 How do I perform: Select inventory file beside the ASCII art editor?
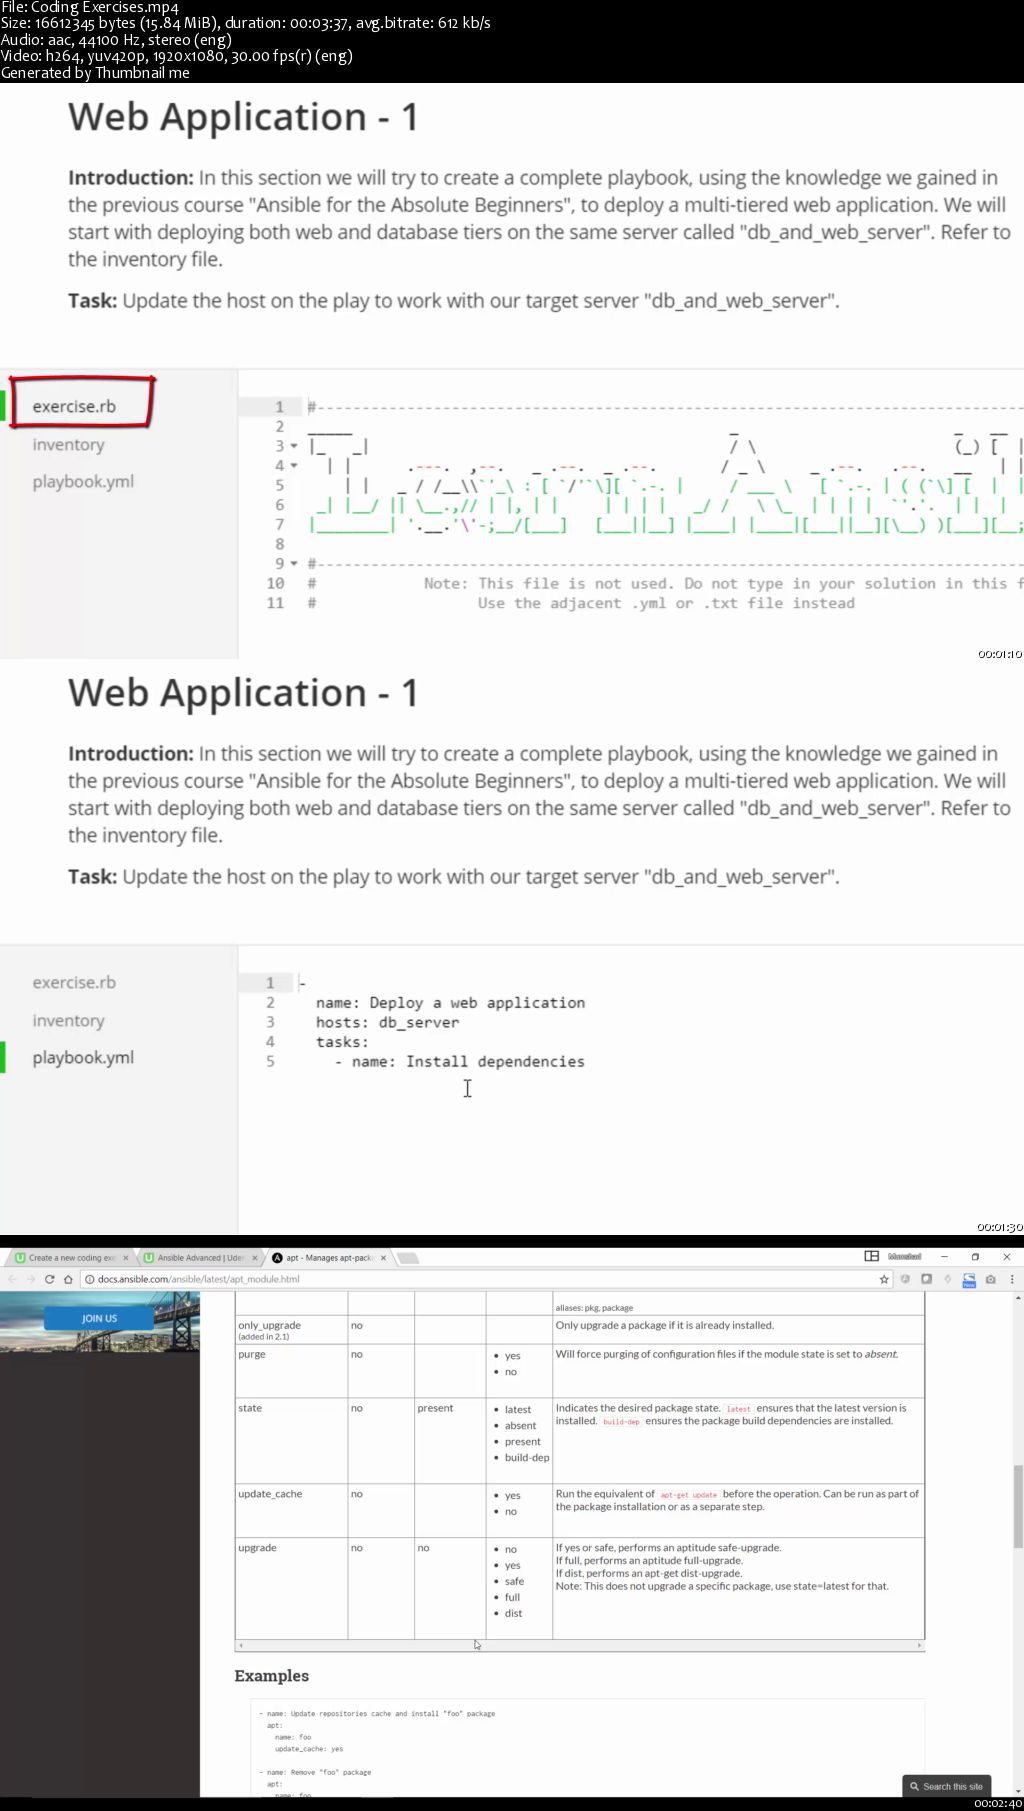point(68,444)
